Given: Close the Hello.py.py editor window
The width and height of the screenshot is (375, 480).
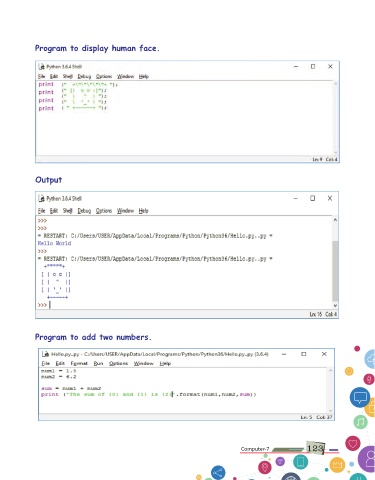Looking at the screenshot, I should (x=324, y=354).
